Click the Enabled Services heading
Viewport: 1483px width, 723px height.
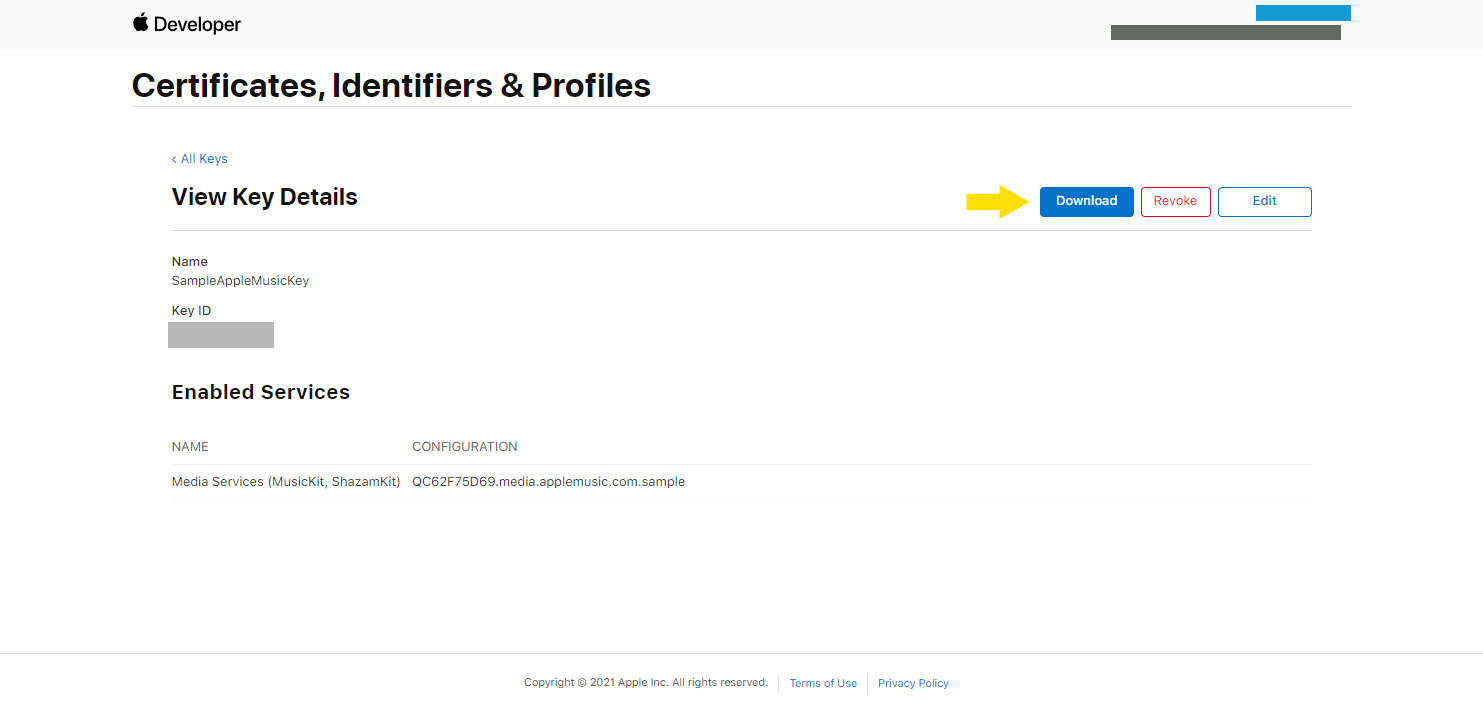pos(260,392)
